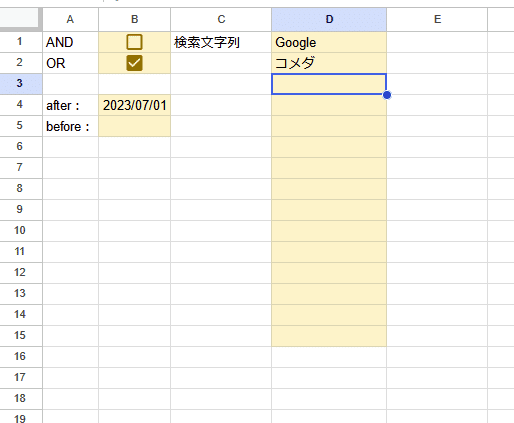The width and height of the screenshot is (514, 423).
Task: Click the empty before date cell B5
Action: [134, 126]
